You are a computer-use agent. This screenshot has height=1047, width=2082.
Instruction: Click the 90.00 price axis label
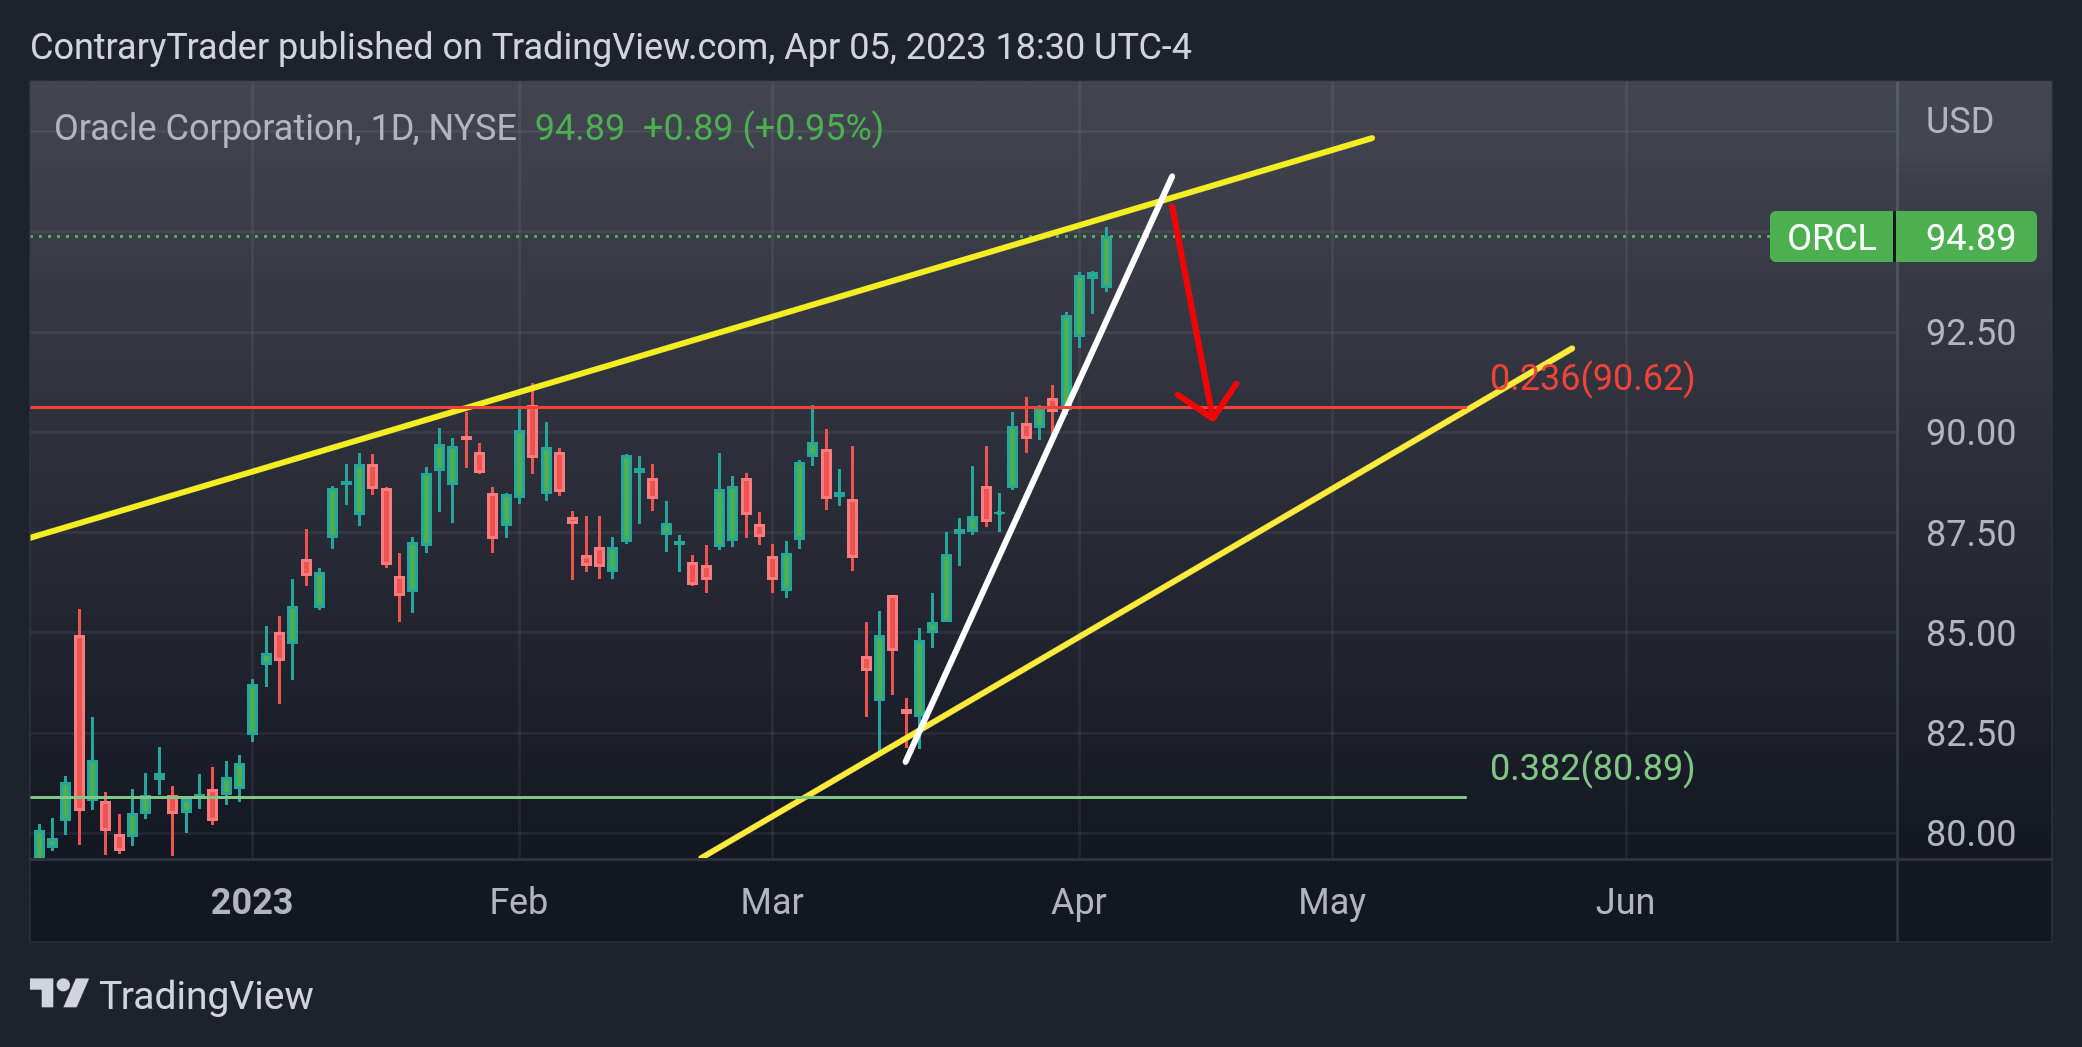click(1970, 432)
